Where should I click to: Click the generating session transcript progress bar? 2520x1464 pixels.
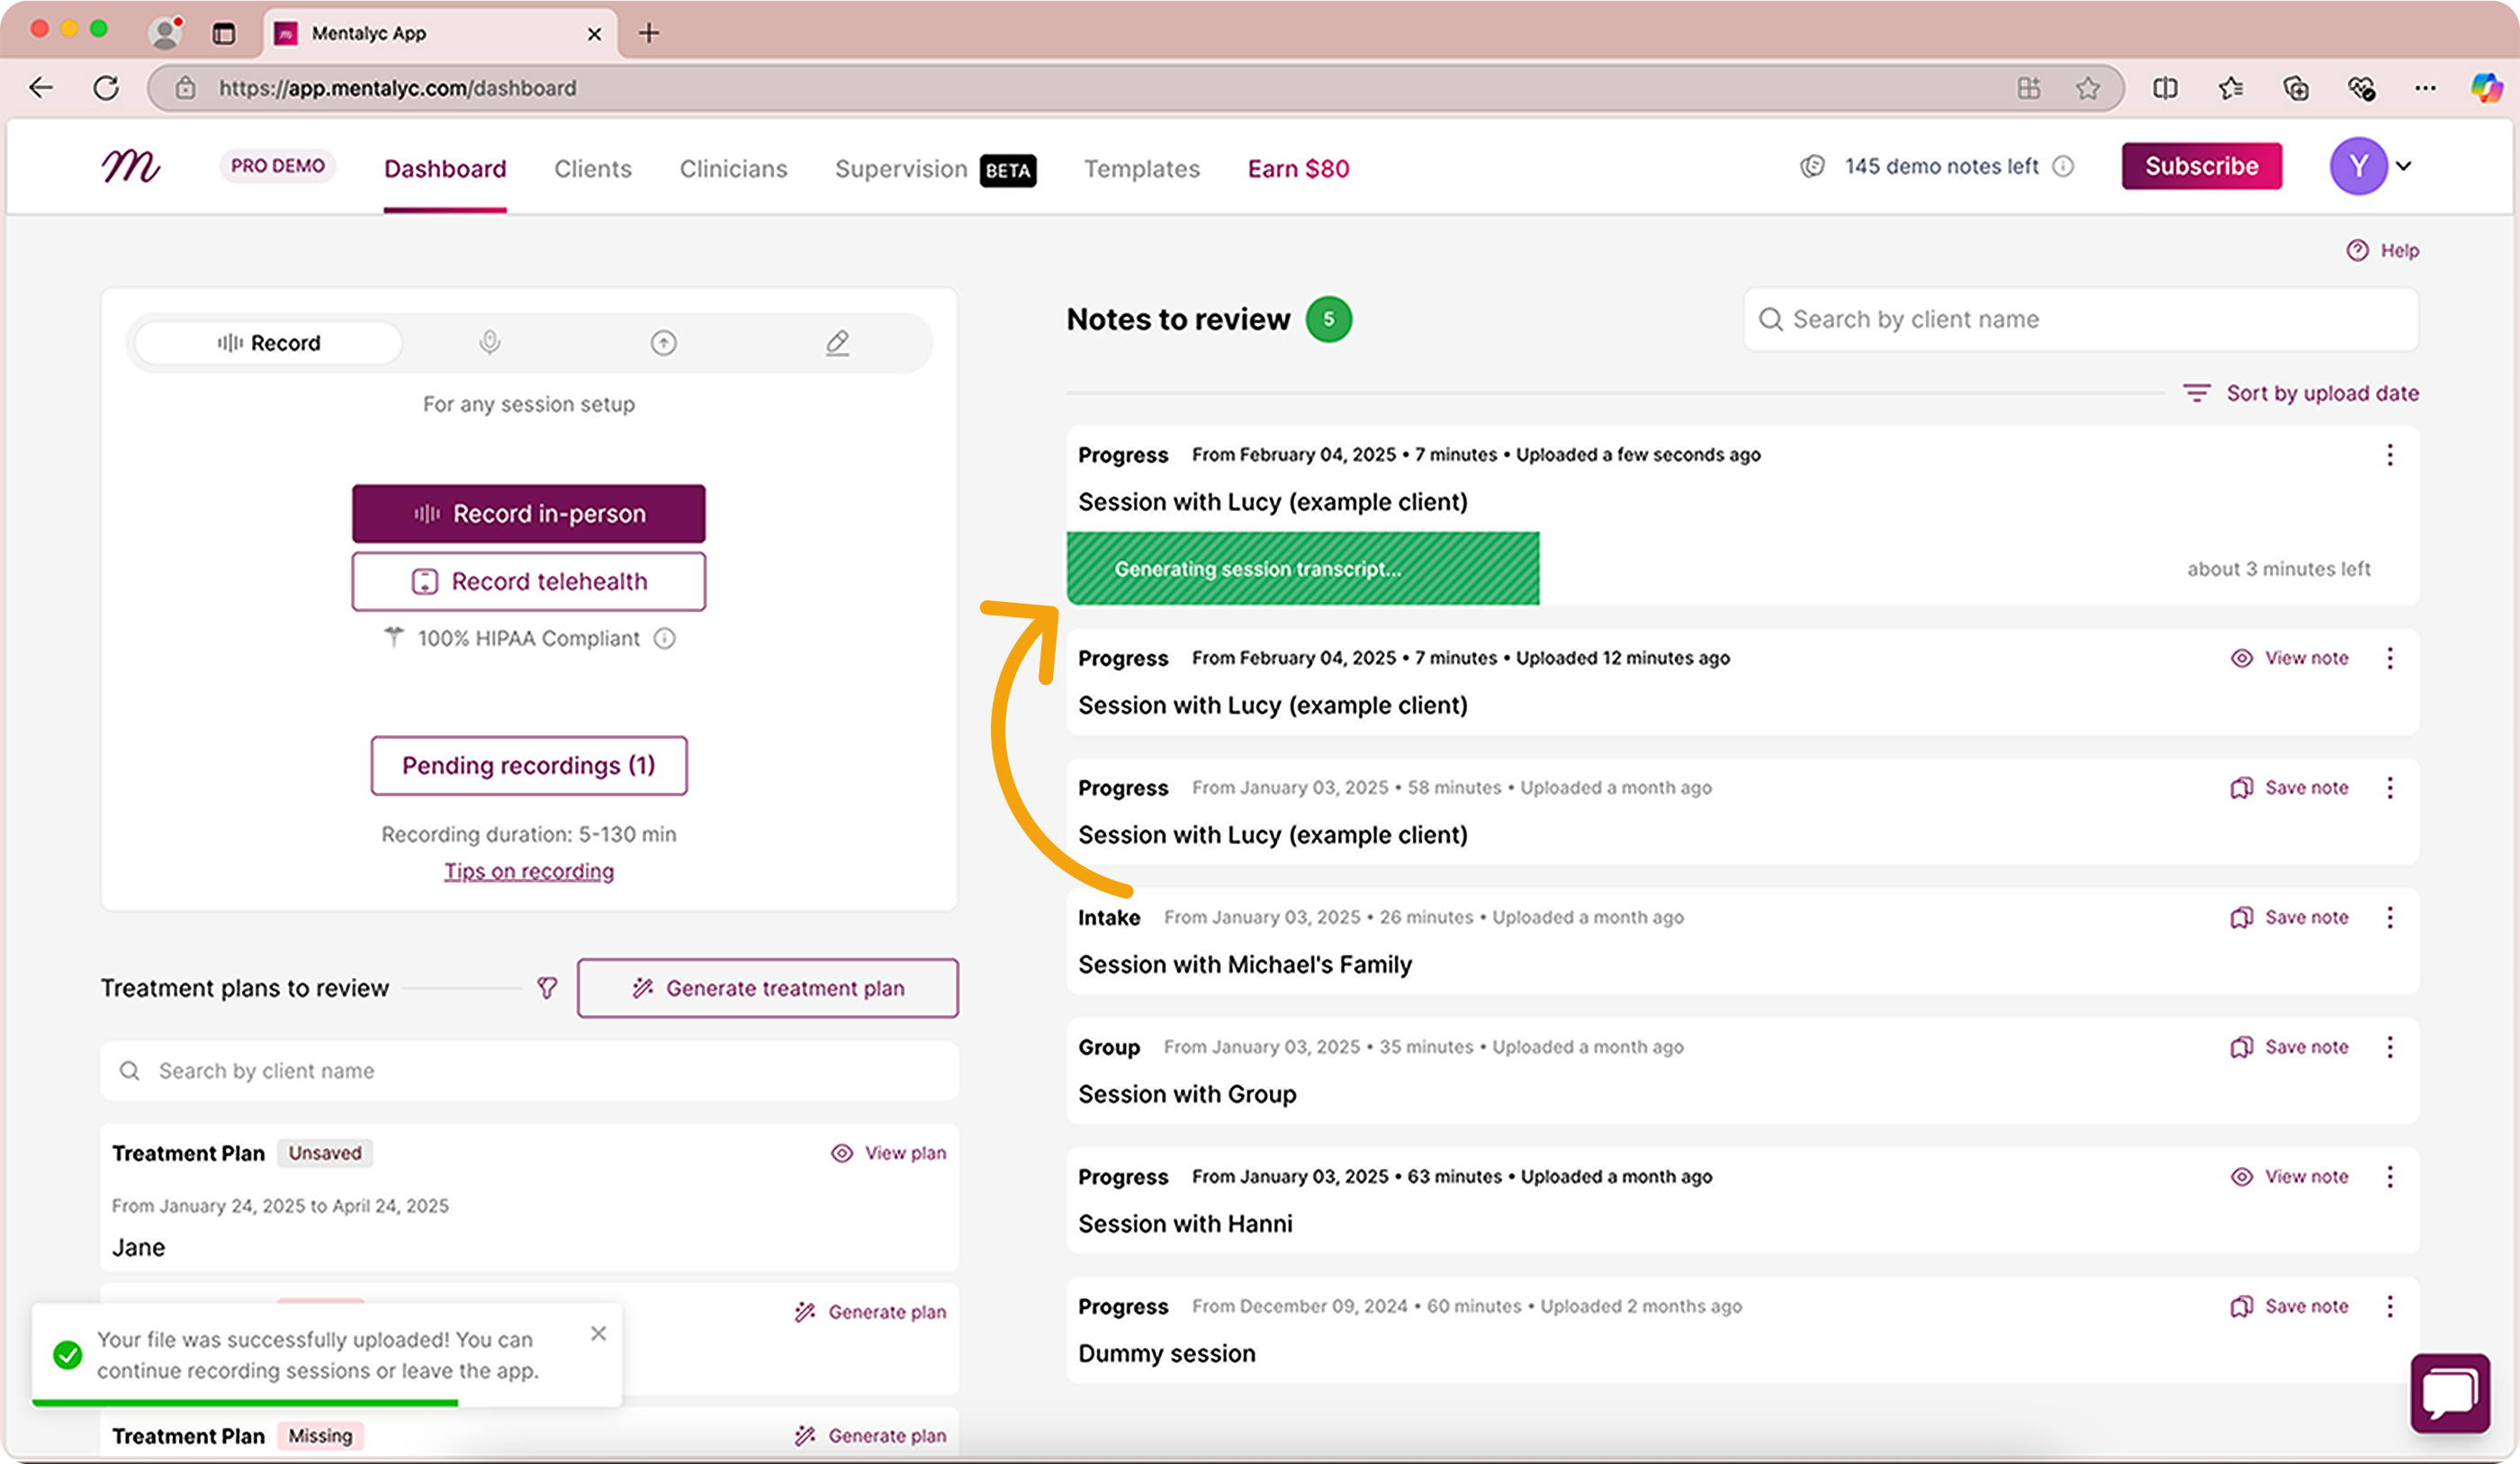click(x=1303, y=568)
